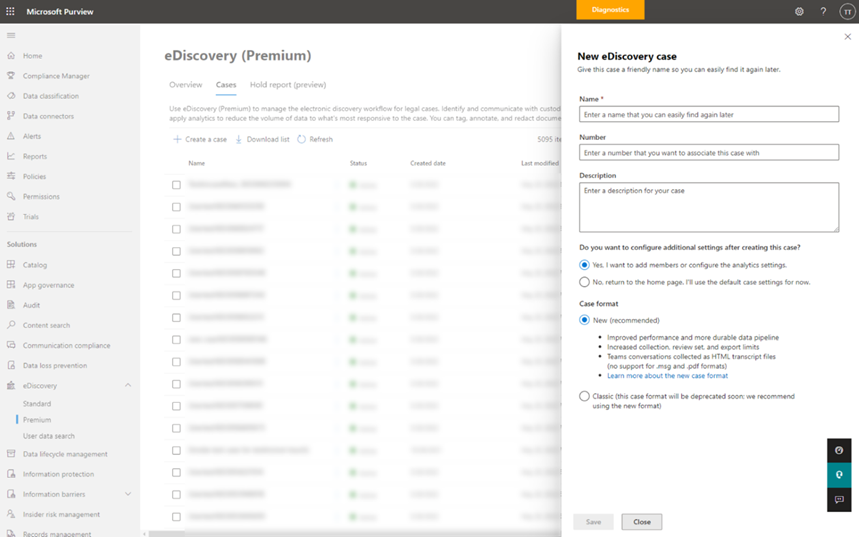Click the Home icon in sidebar
Screen dimensions: 859x537
[x=11, y=55]
